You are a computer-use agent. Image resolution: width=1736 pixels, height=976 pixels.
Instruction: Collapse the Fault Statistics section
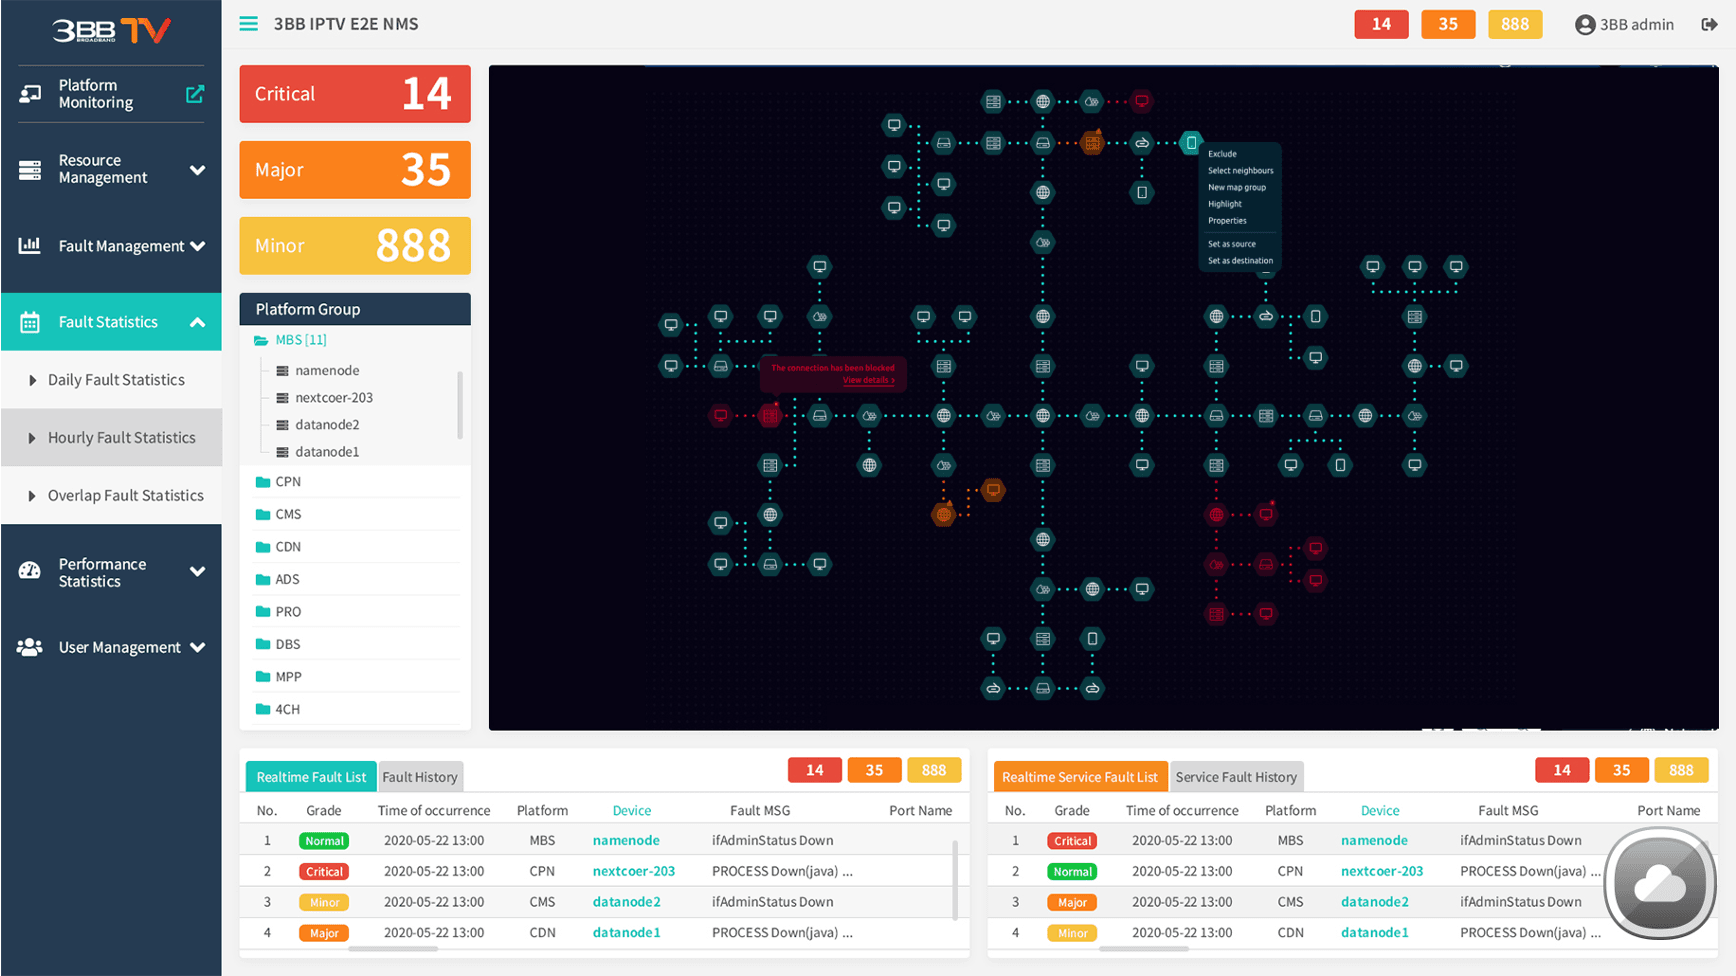point(197,322)
